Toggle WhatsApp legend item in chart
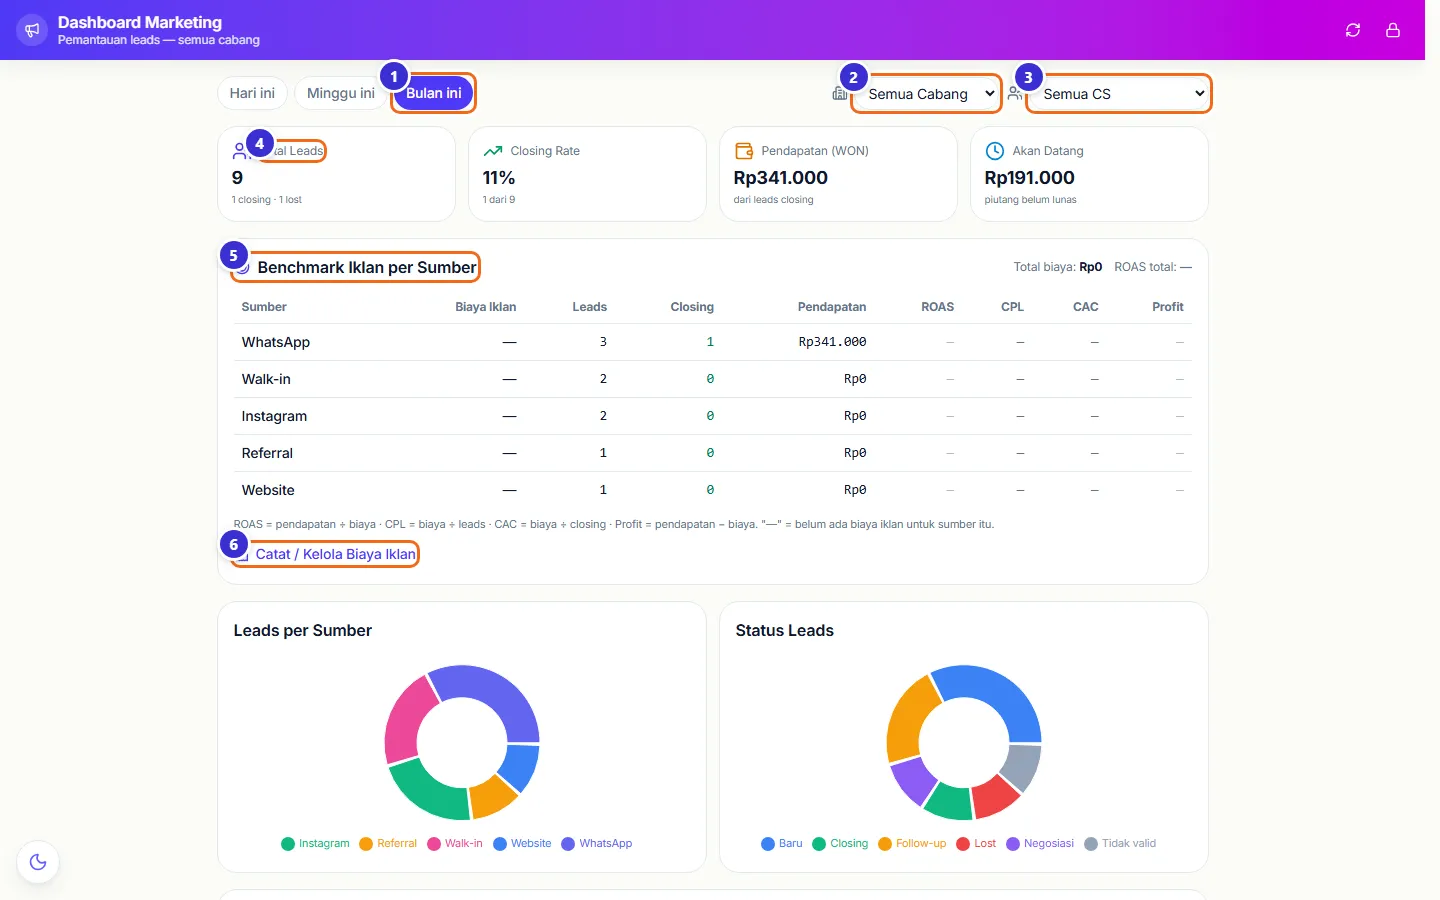This screenshot has width=1440, height=900. tap(597, 843)
